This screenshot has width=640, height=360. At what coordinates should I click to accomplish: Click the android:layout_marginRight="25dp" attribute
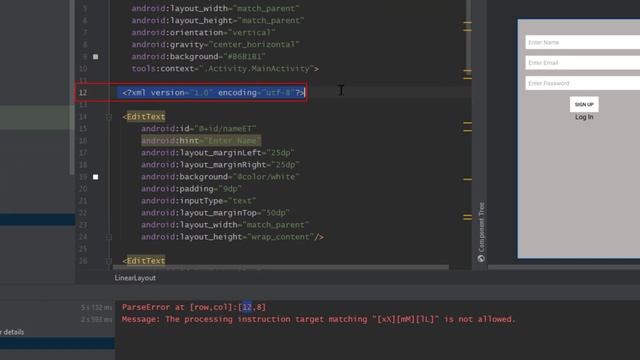tap(220, 164)
